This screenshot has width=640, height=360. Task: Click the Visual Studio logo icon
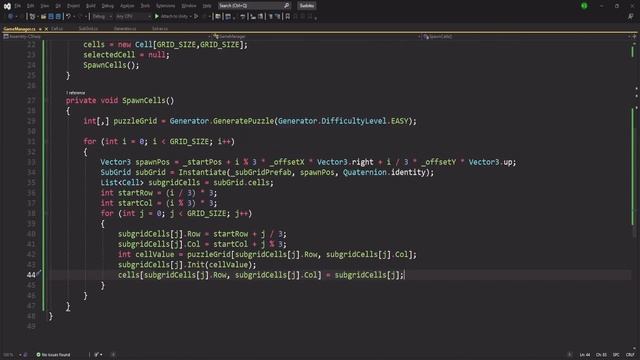click(x=7, y=6)
